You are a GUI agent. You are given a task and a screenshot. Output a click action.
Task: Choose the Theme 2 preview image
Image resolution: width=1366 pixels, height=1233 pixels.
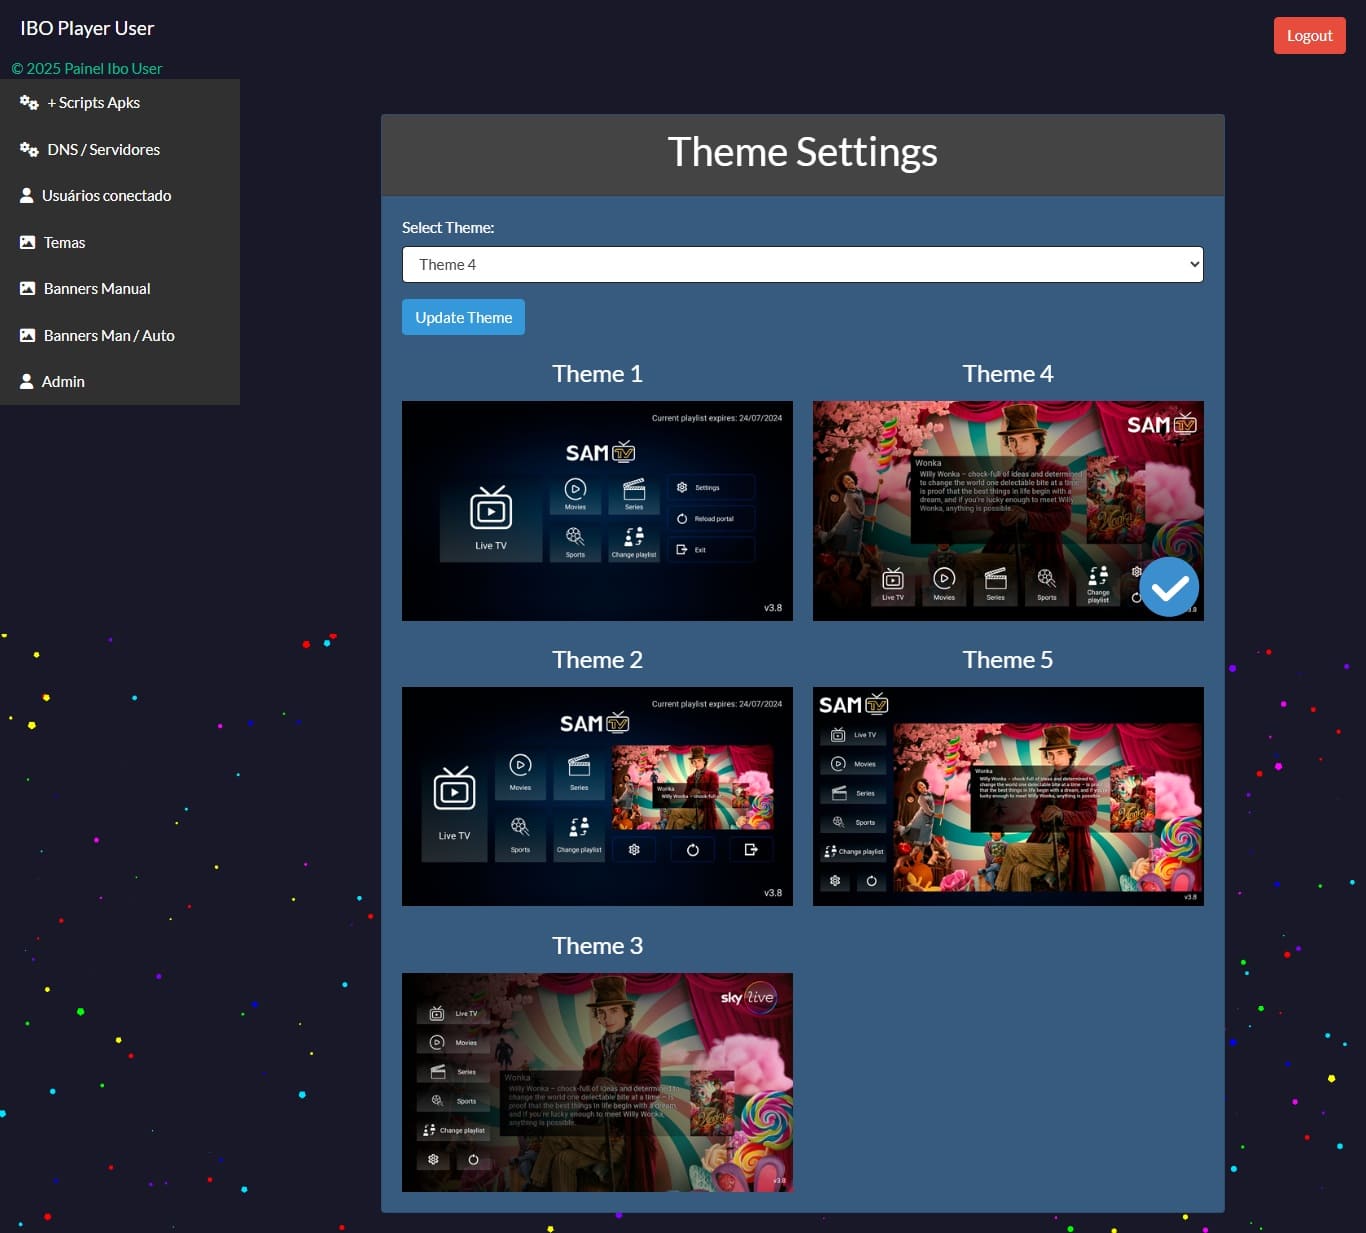[x=597, y=796]
